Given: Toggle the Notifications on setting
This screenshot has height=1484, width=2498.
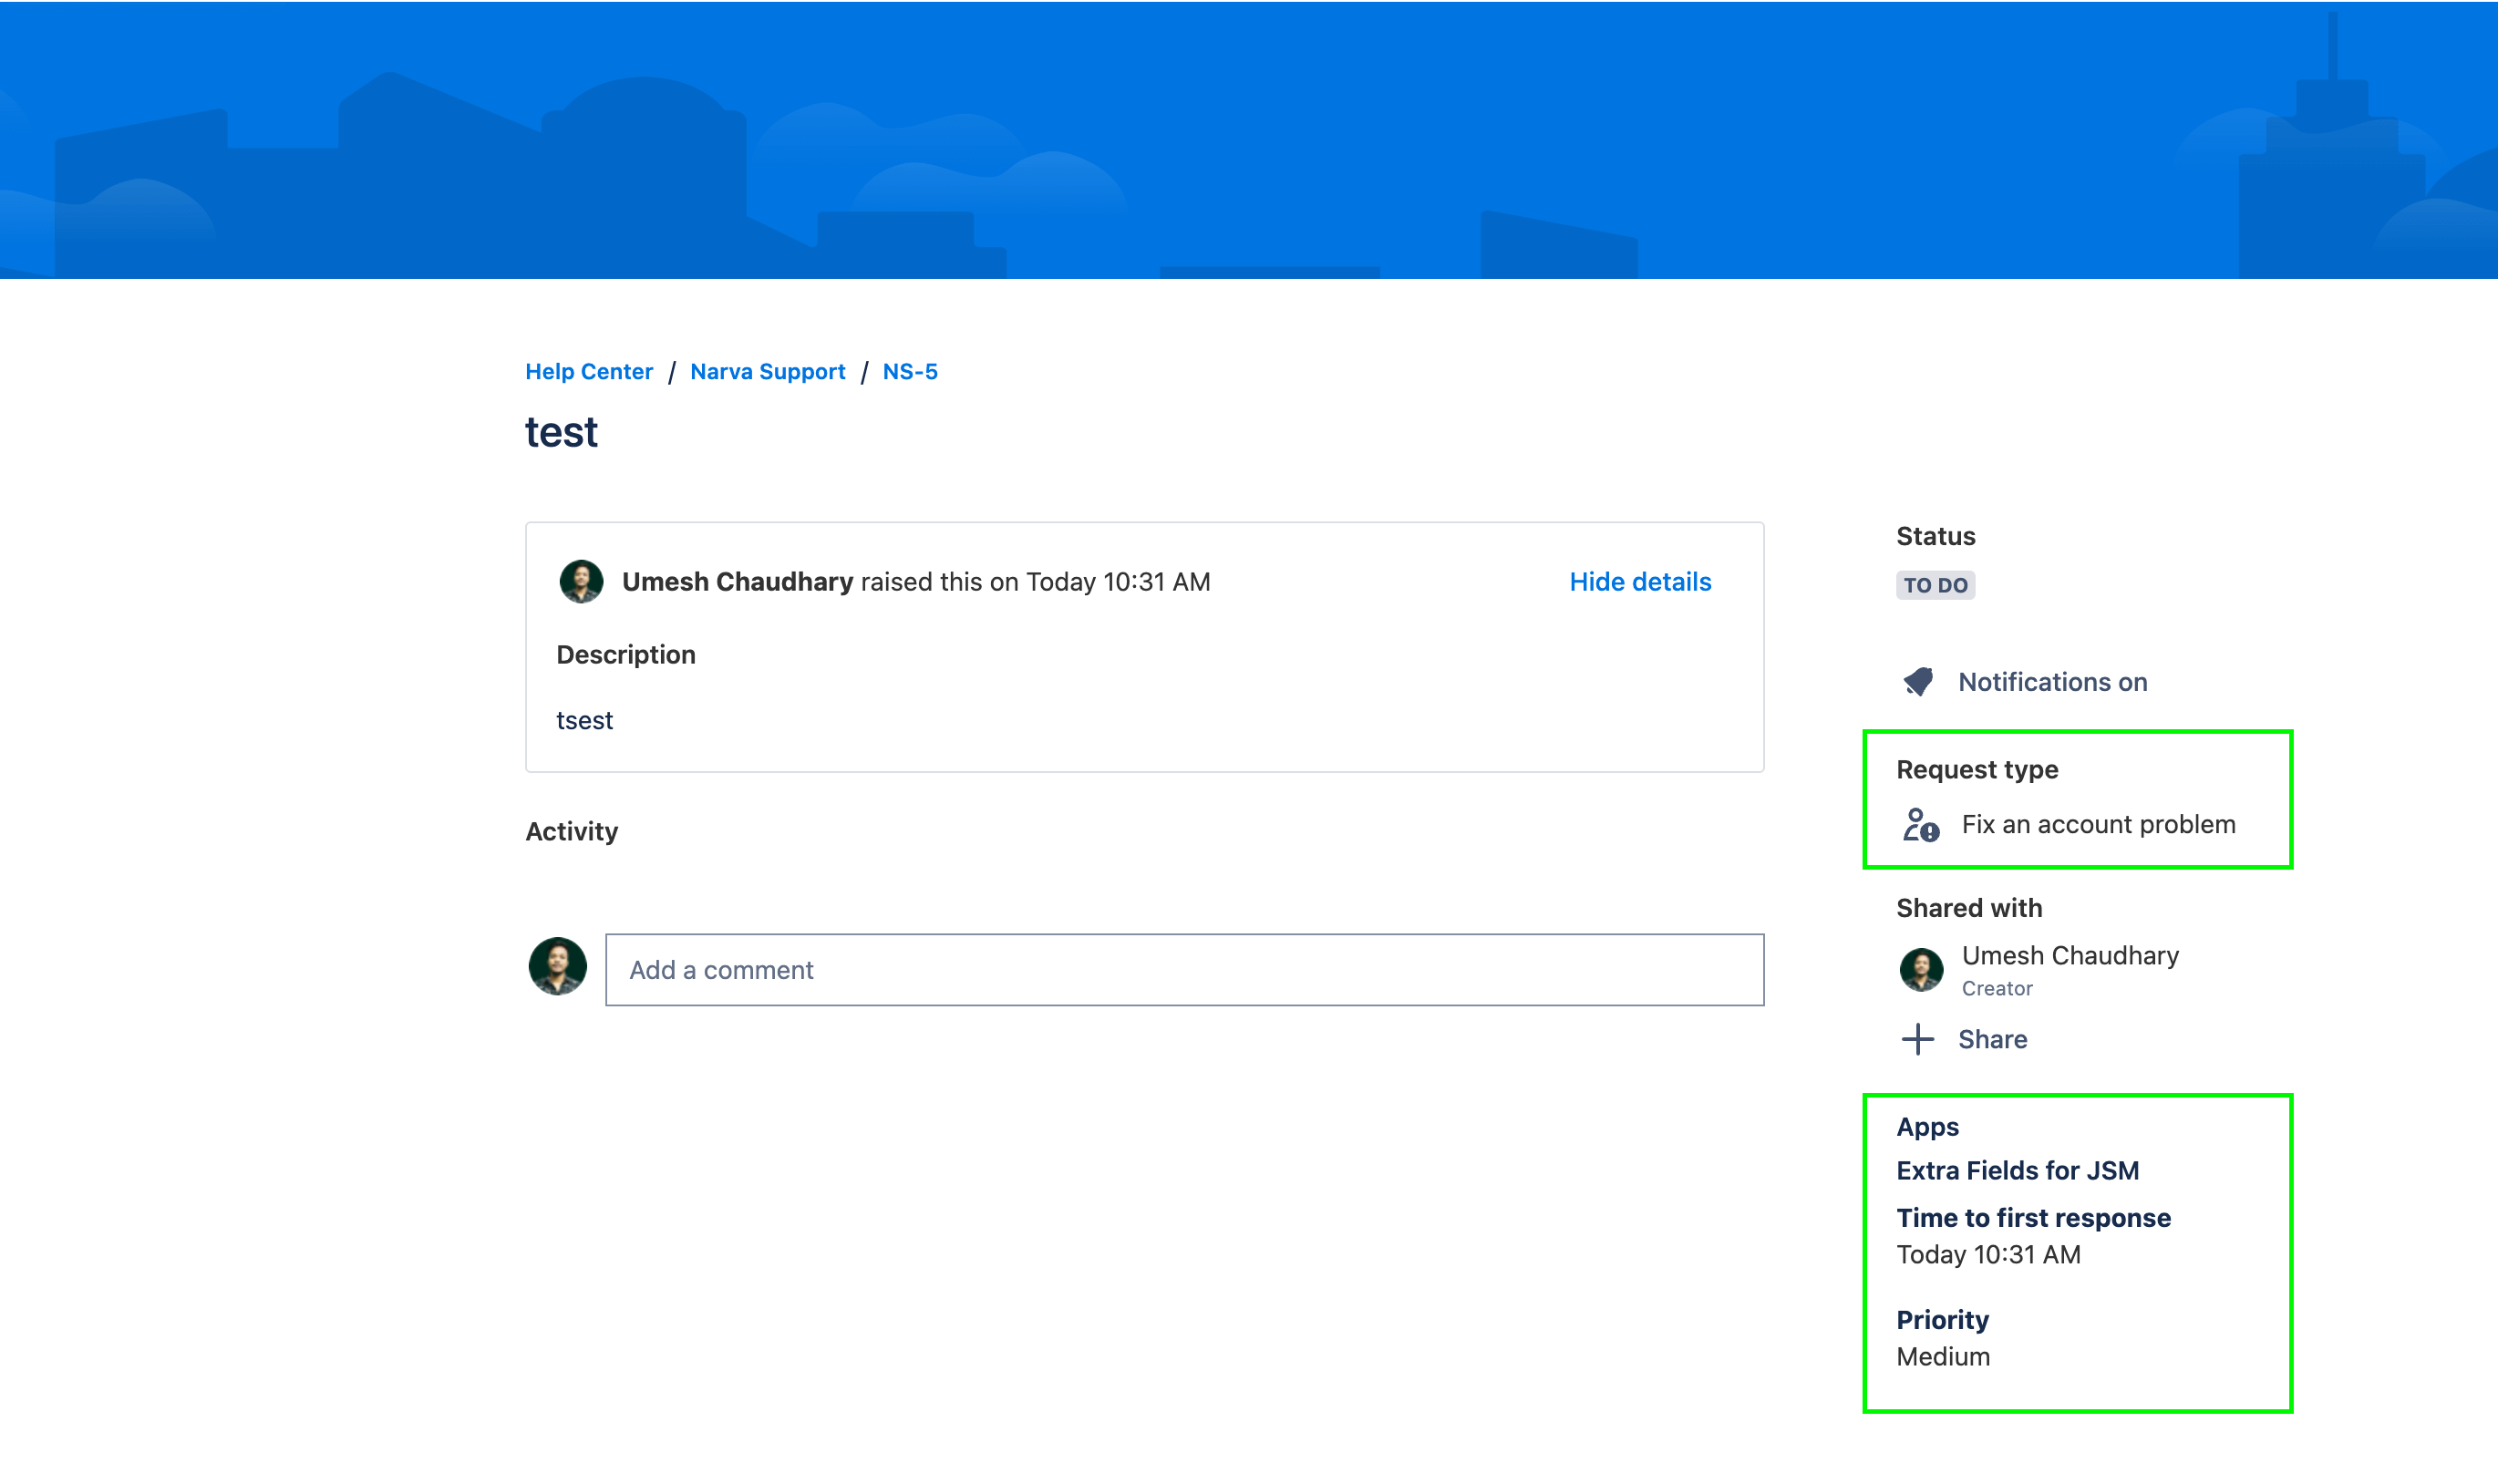Looking at the screenshot, I should coord(2051,682).
